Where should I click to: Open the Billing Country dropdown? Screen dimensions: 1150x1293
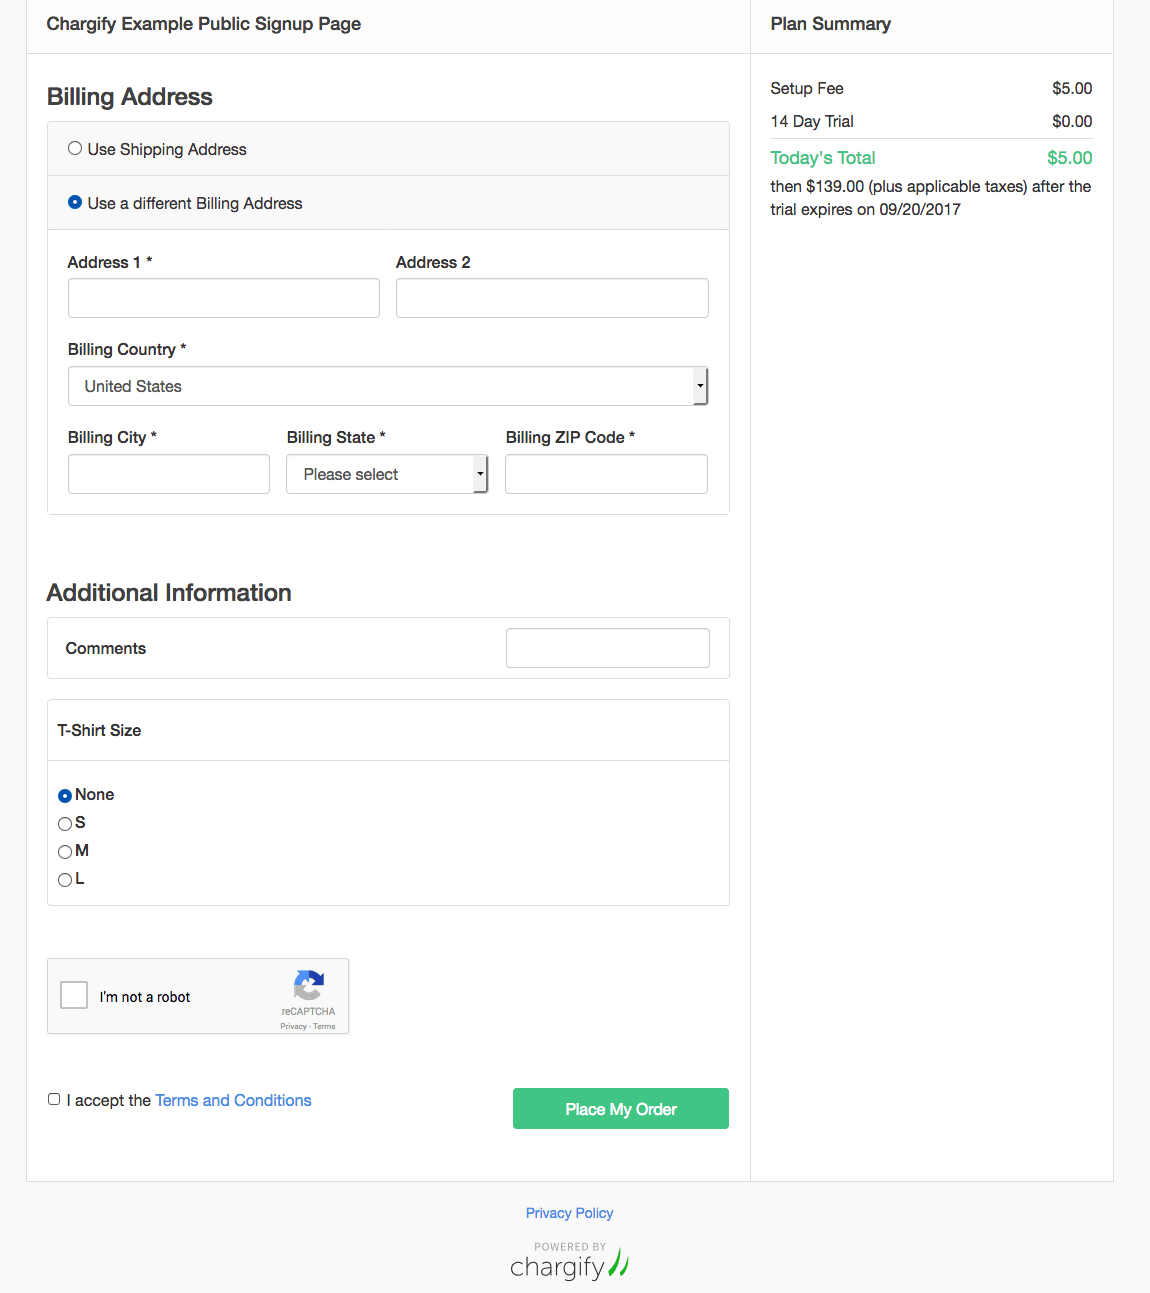(x=387, y=386)
